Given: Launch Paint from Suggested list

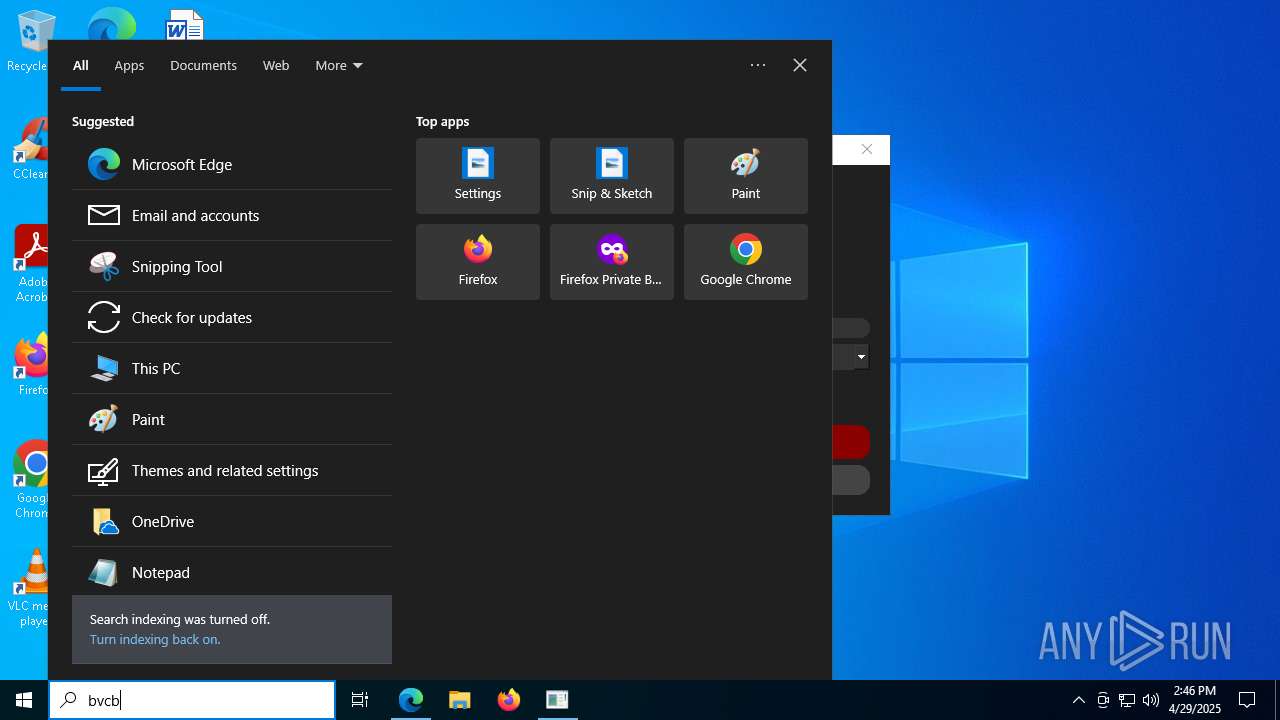Looking at the screenshot, I should tap(232, 419).
